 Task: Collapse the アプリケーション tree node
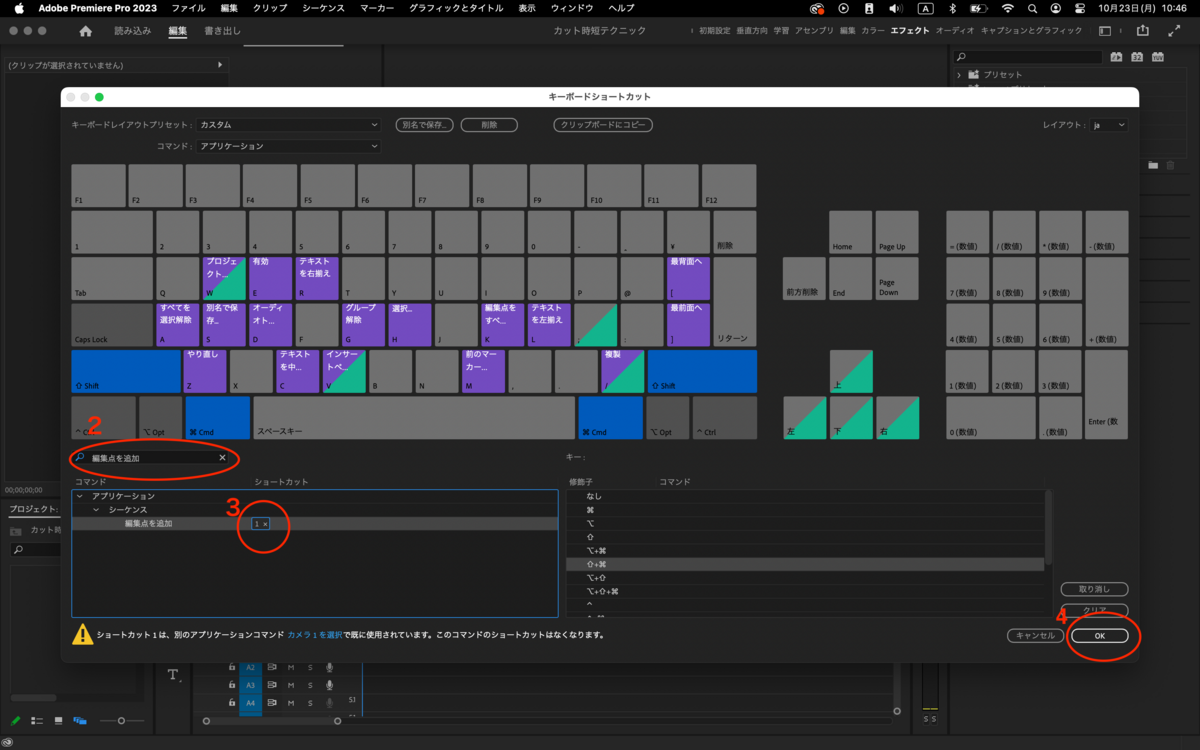click(x=80, y=496)
